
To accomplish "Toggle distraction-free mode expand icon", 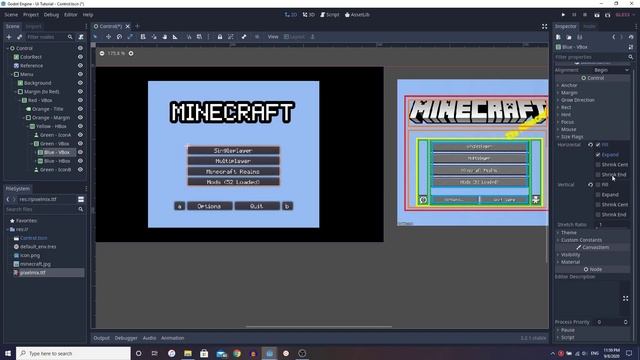I will (x=544, y=27).
